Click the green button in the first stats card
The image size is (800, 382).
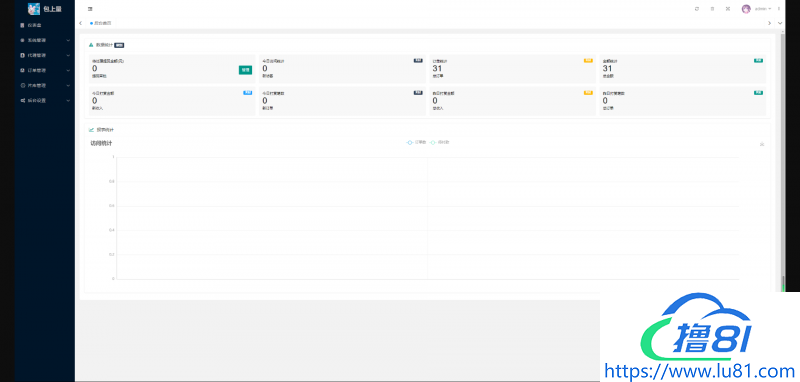pos(245,70)
